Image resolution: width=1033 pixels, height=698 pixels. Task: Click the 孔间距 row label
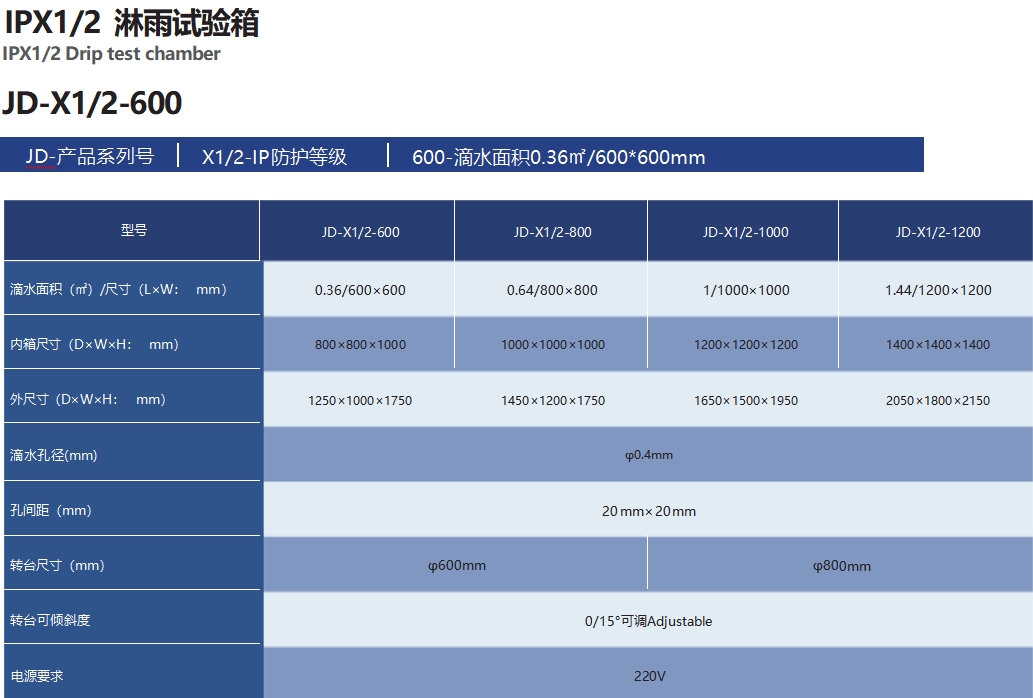point(51,510)
